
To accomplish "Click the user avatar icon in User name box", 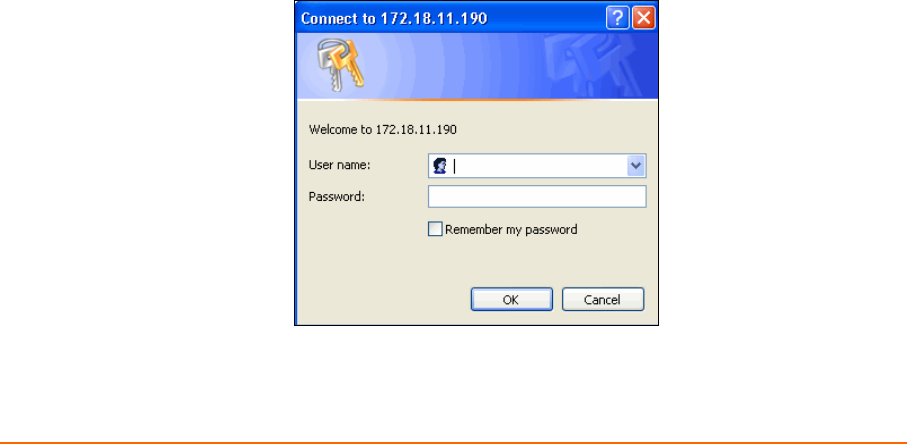I will coord(440,166).
